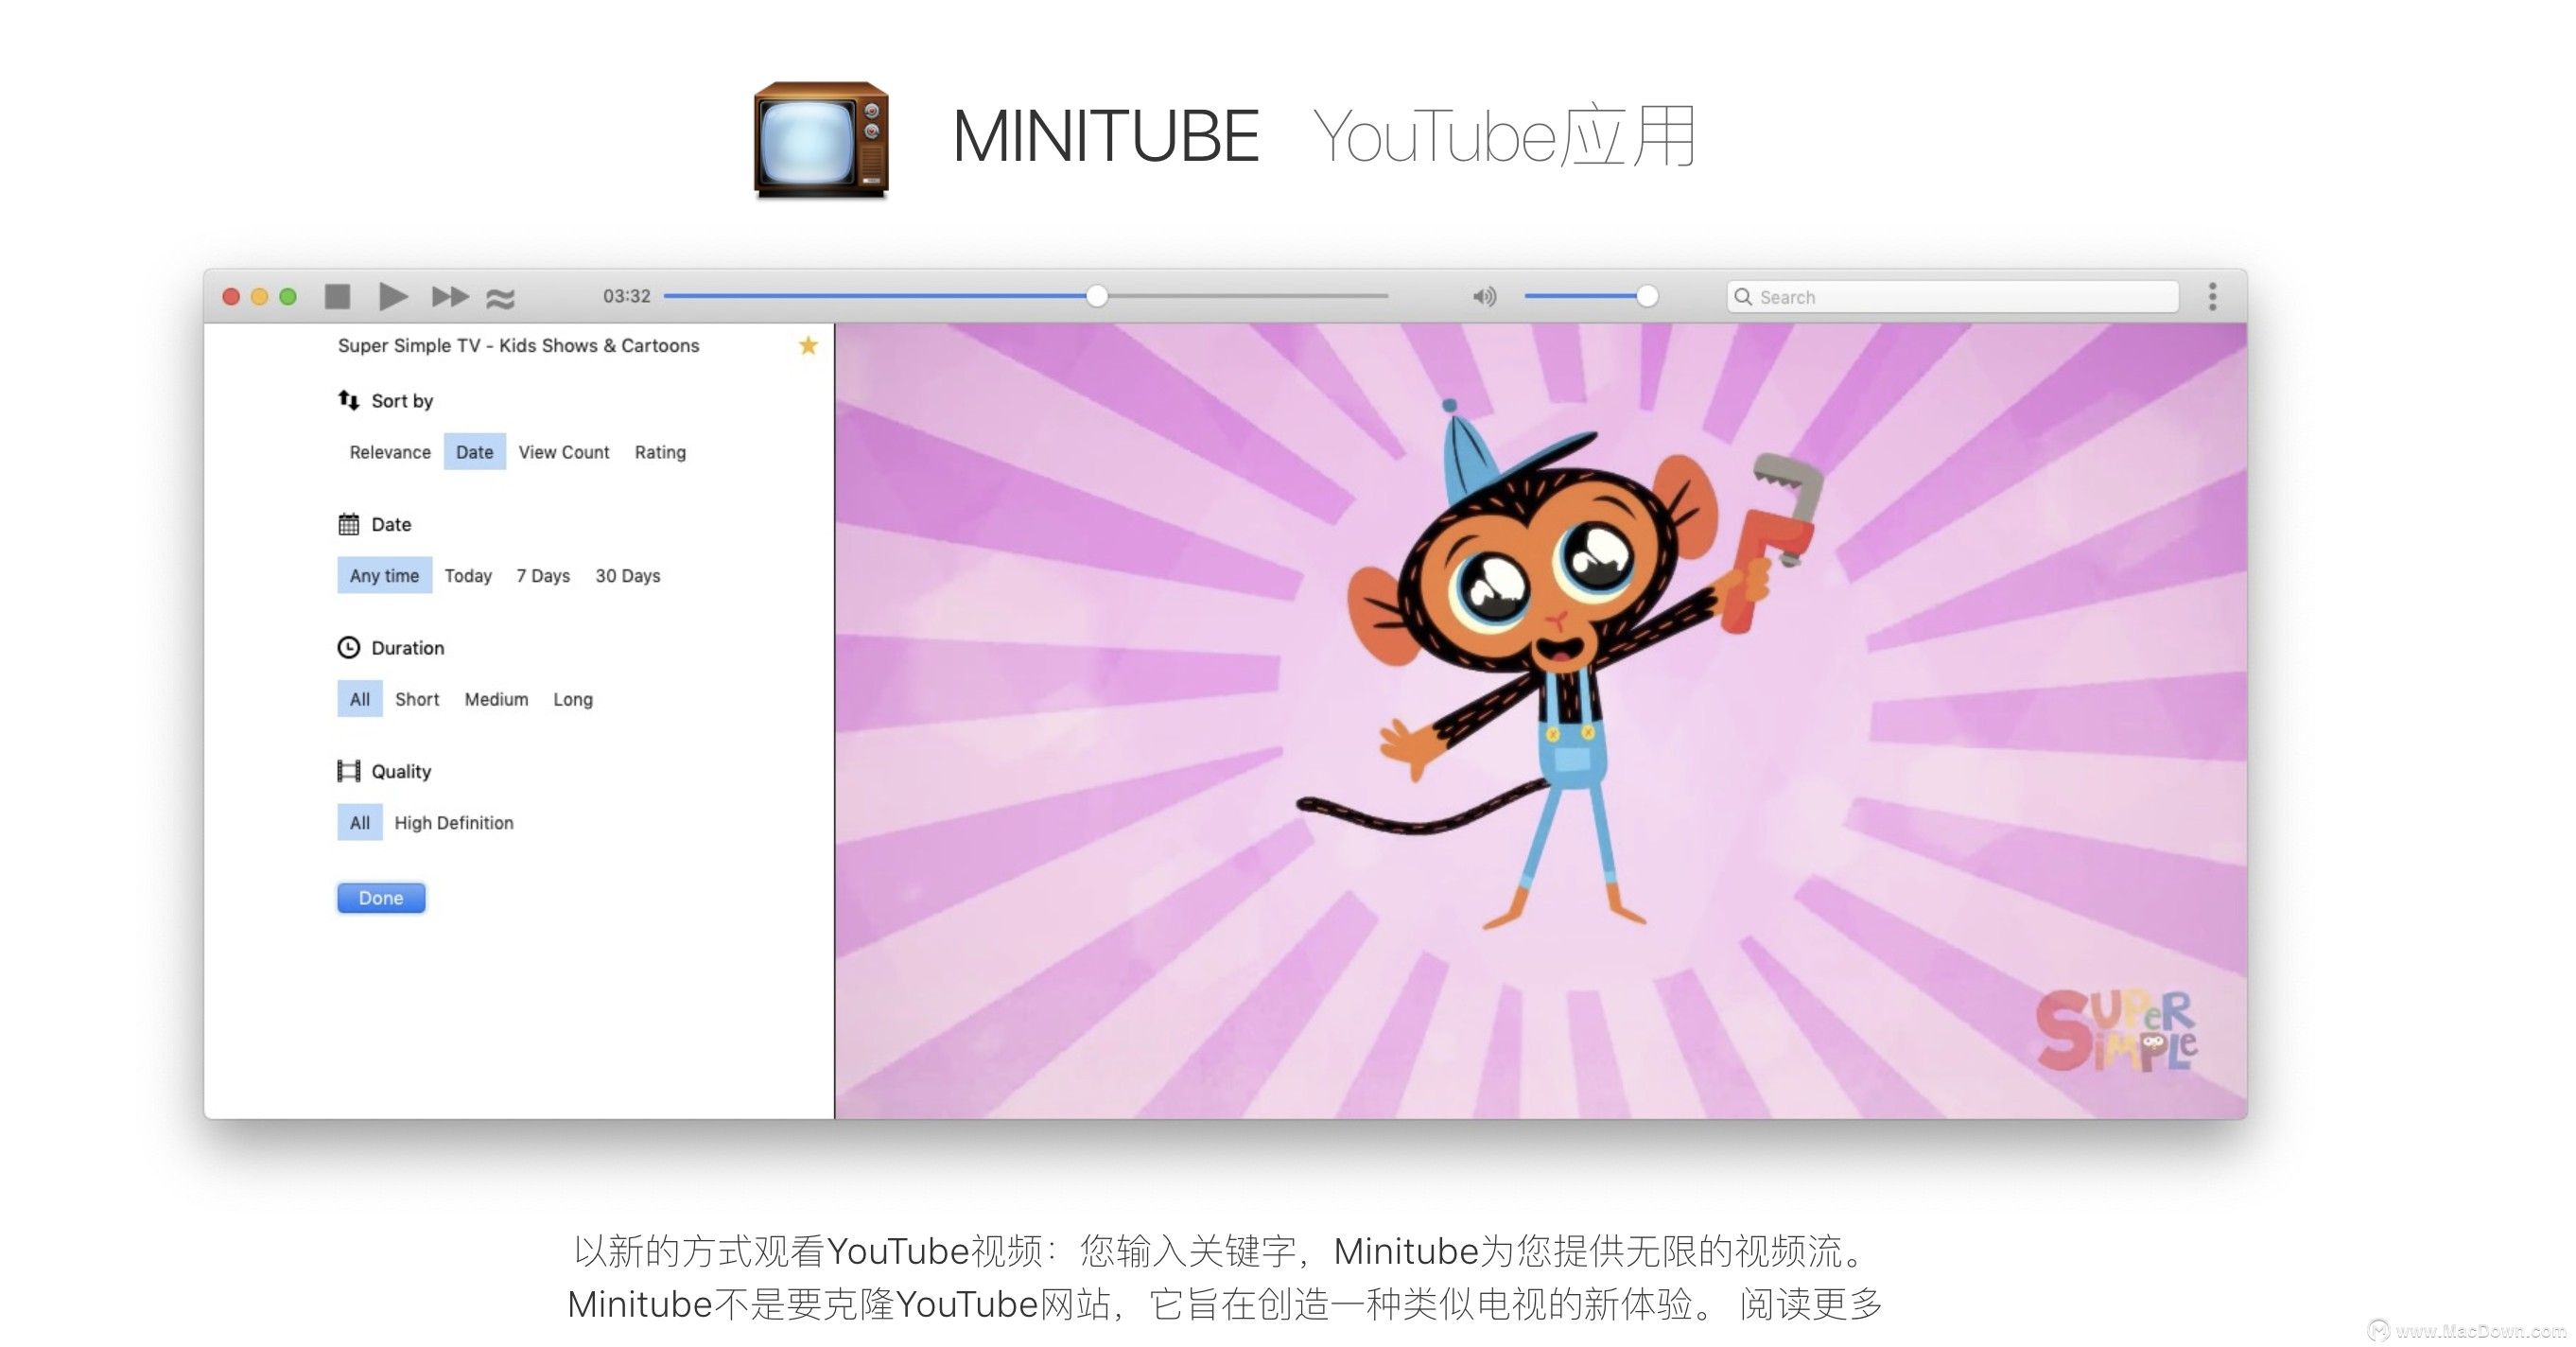Viewport: 2576px width, 1347px height.
Task: Select Short under Duration
Action: [x=416, y=698]
